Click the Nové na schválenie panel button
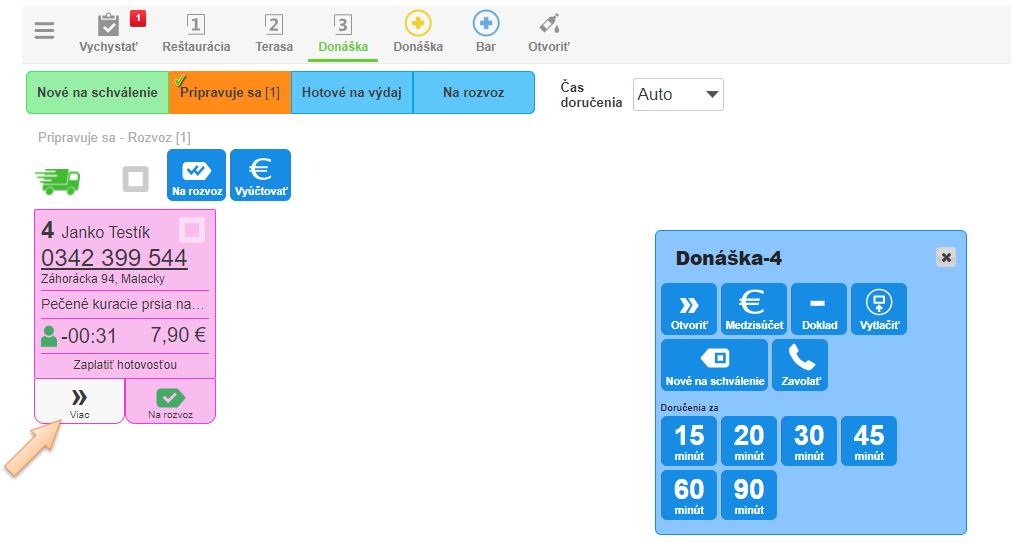The height and width of the screenshot is (560, 1017). (x=714, y=365)
